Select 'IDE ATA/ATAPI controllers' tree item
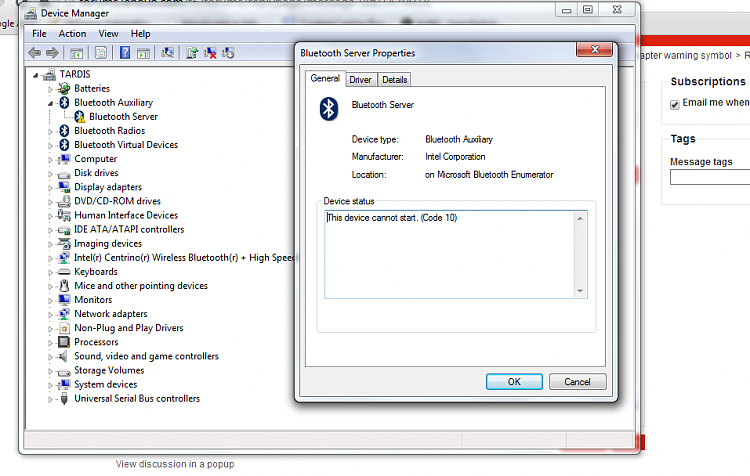The image size is (750, 476). point(129,230)
